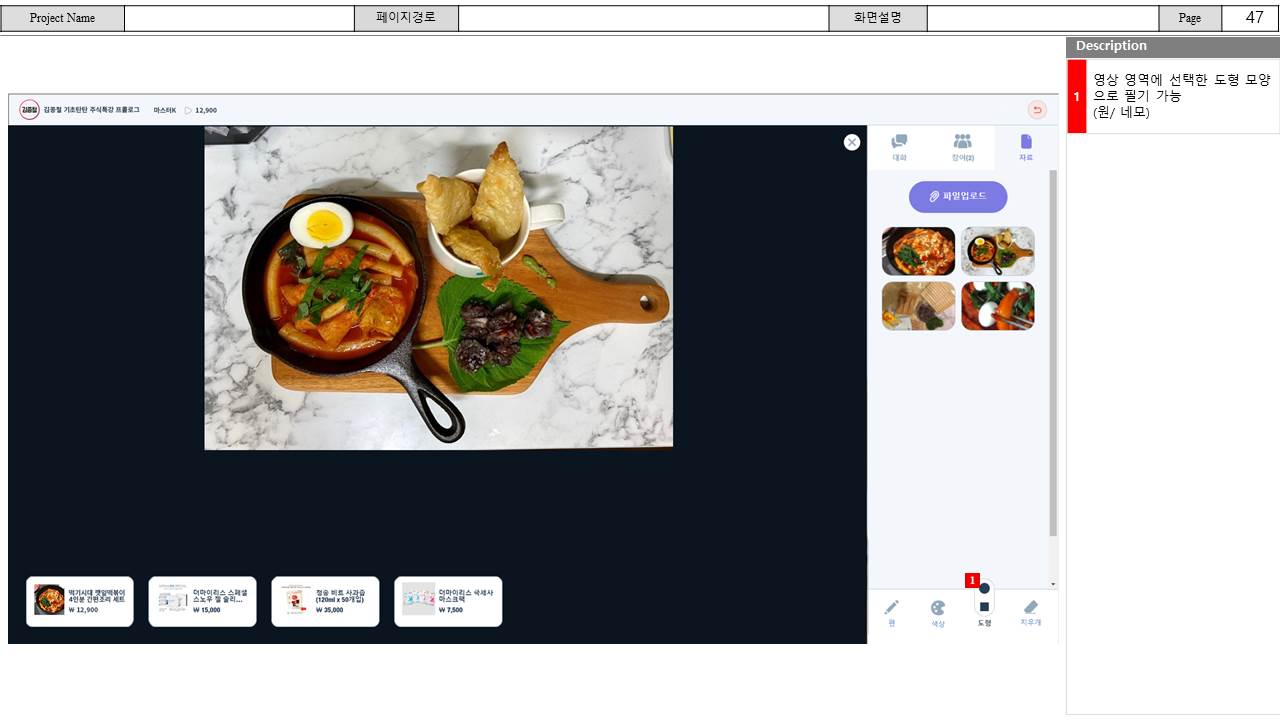Click the 도형 shape tool label

984,623
